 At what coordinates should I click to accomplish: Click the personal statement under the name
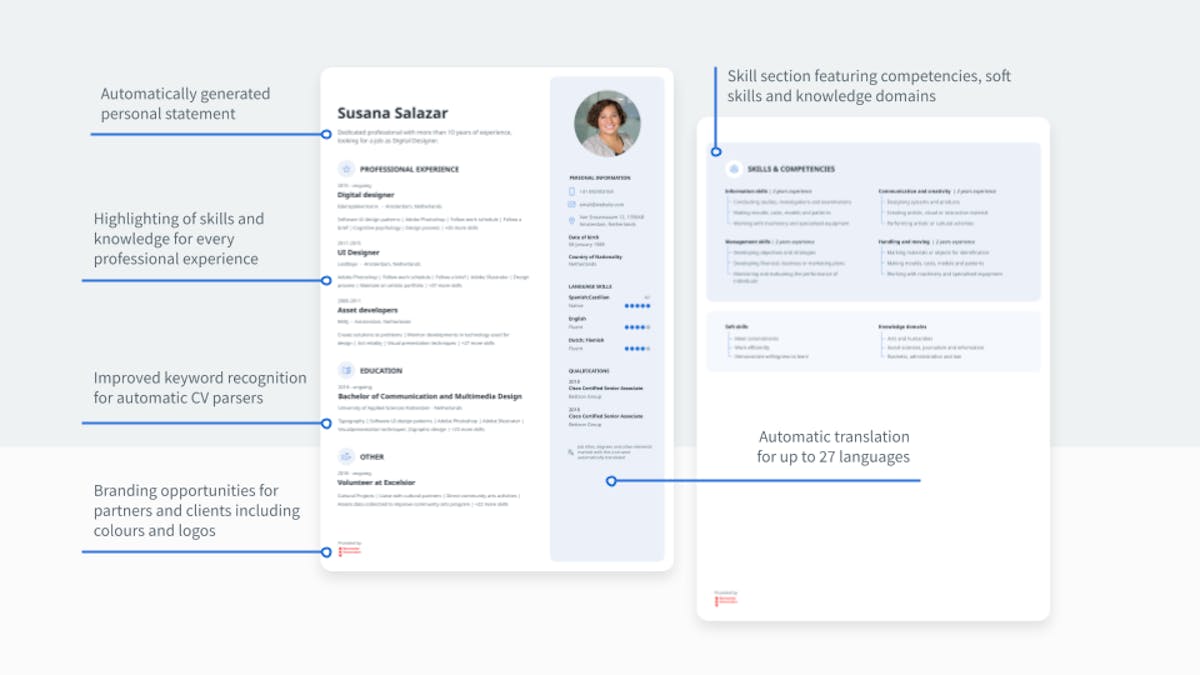coord(425,136)
